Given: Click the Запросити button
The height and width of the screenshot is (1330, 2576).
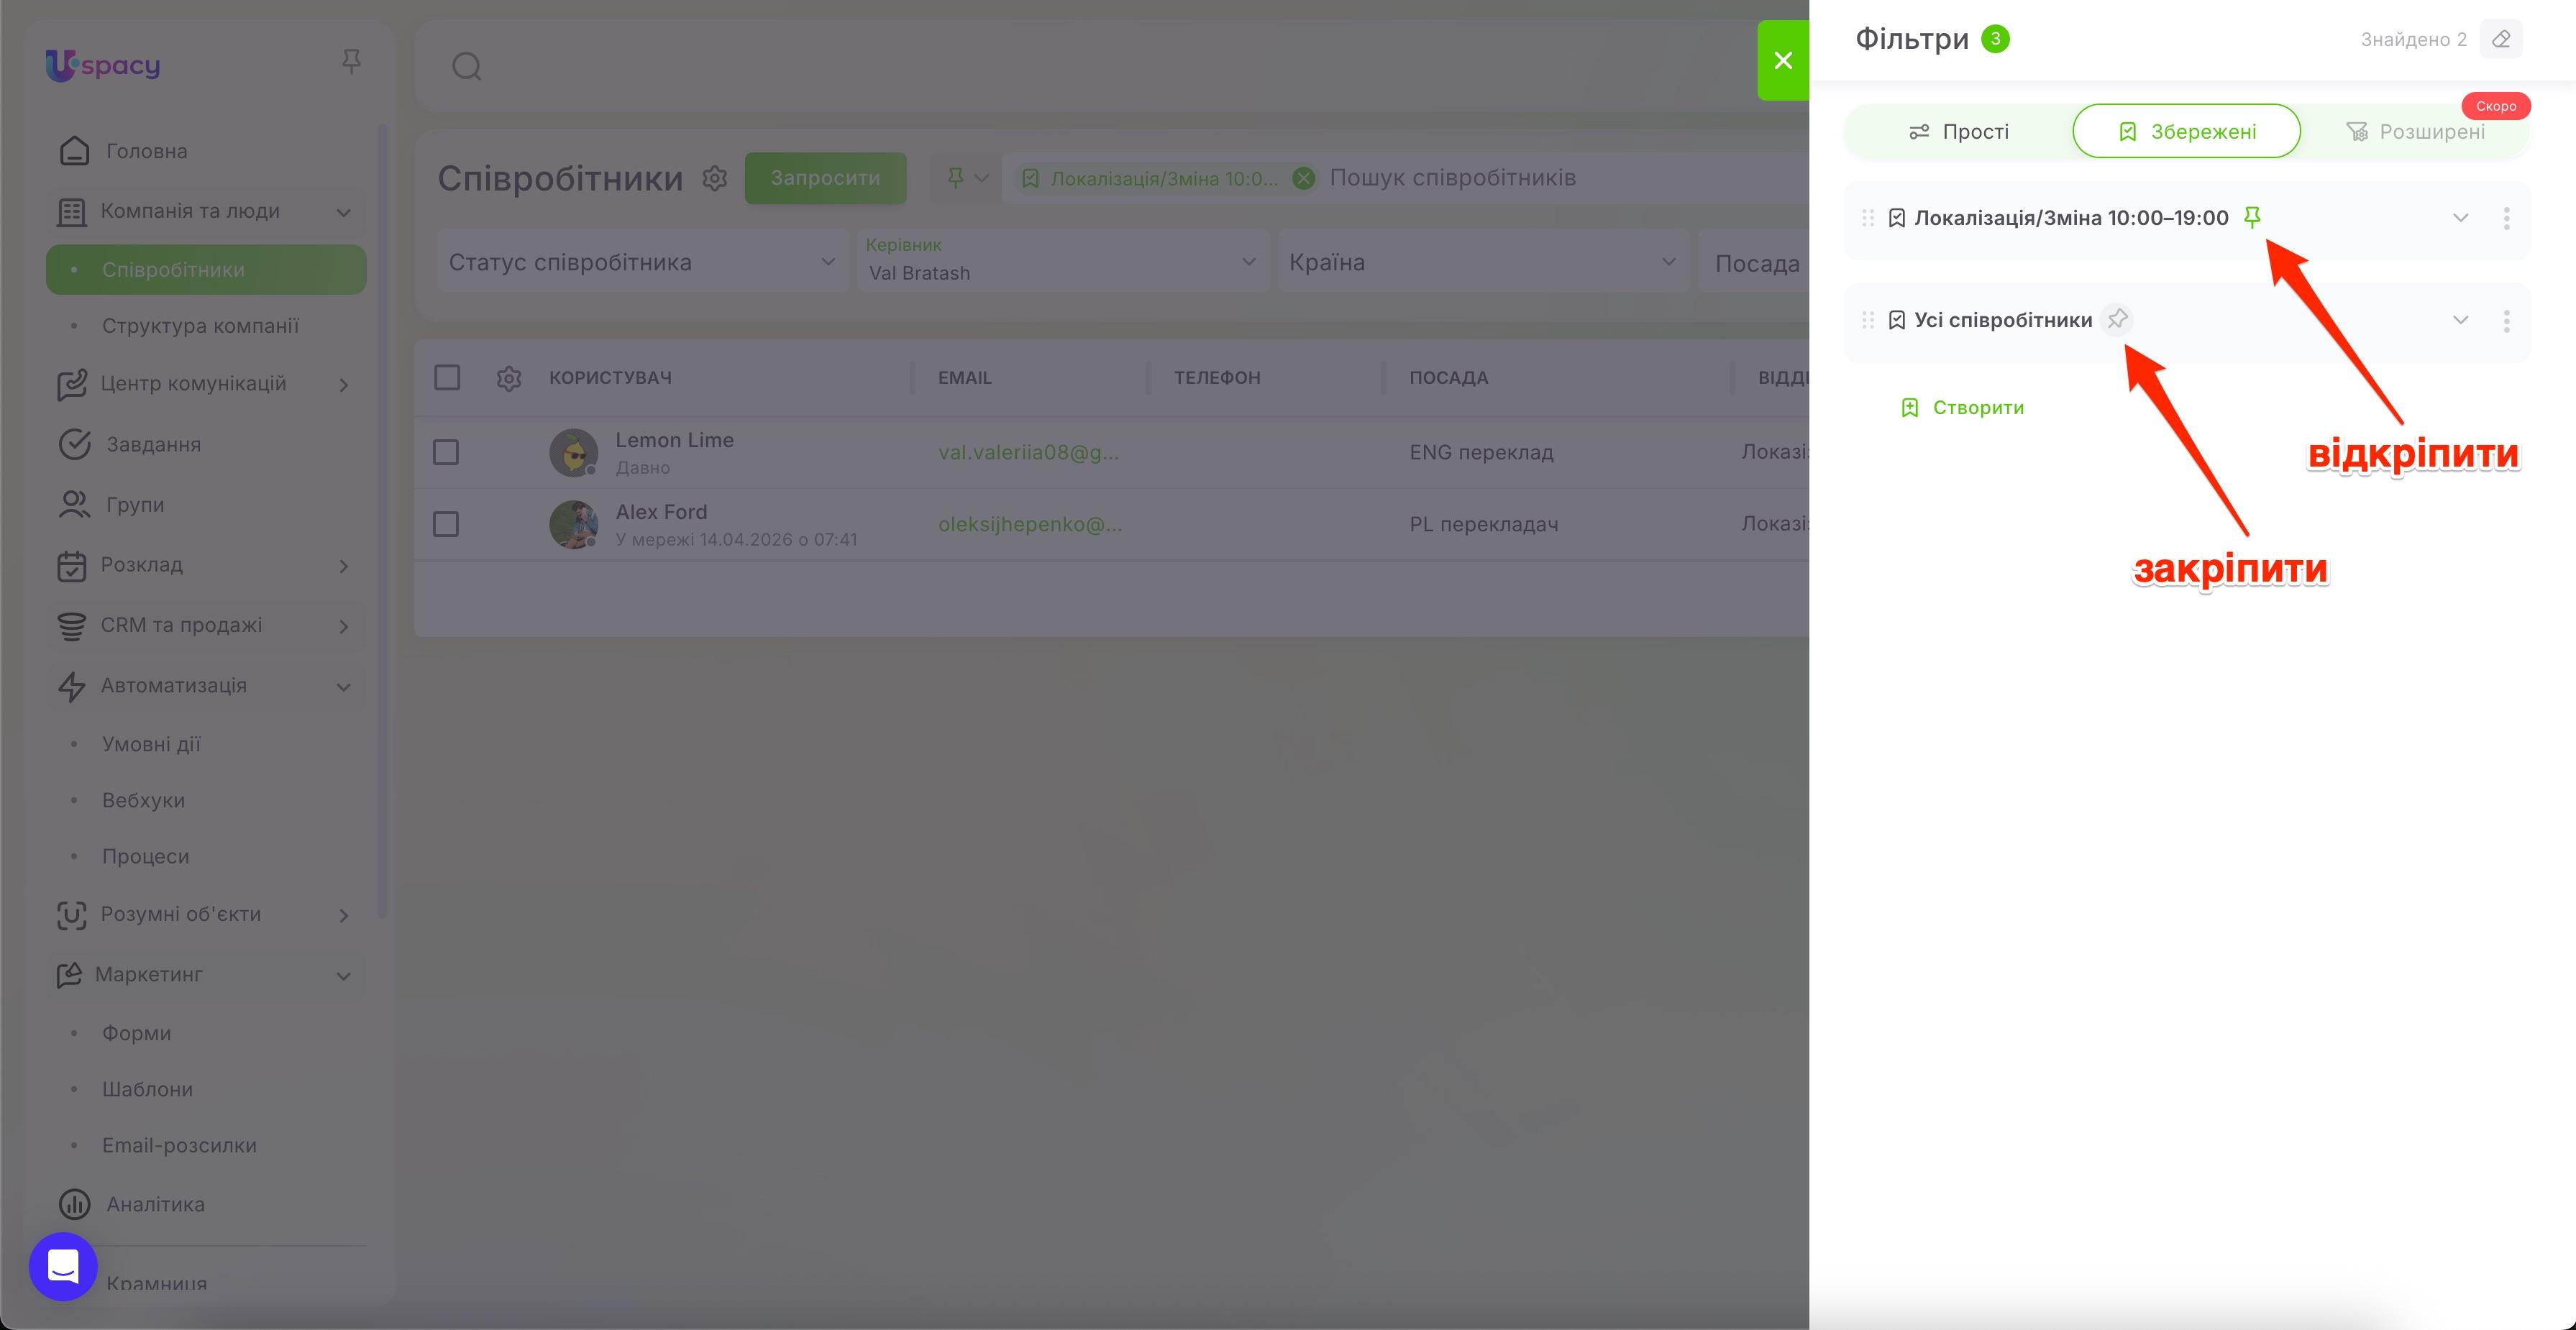Looking at the screenshot, I should click(825, 178).
